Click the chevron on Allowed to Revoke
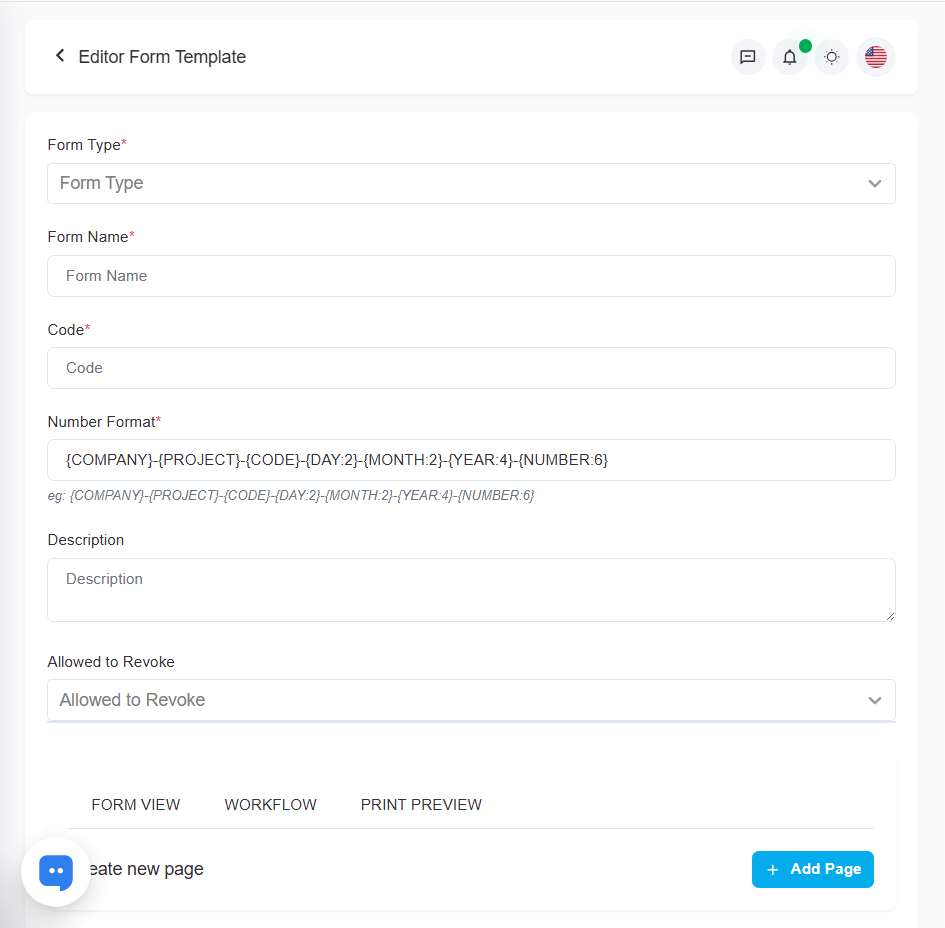The image size is (945, 928). tap(875, 701)
